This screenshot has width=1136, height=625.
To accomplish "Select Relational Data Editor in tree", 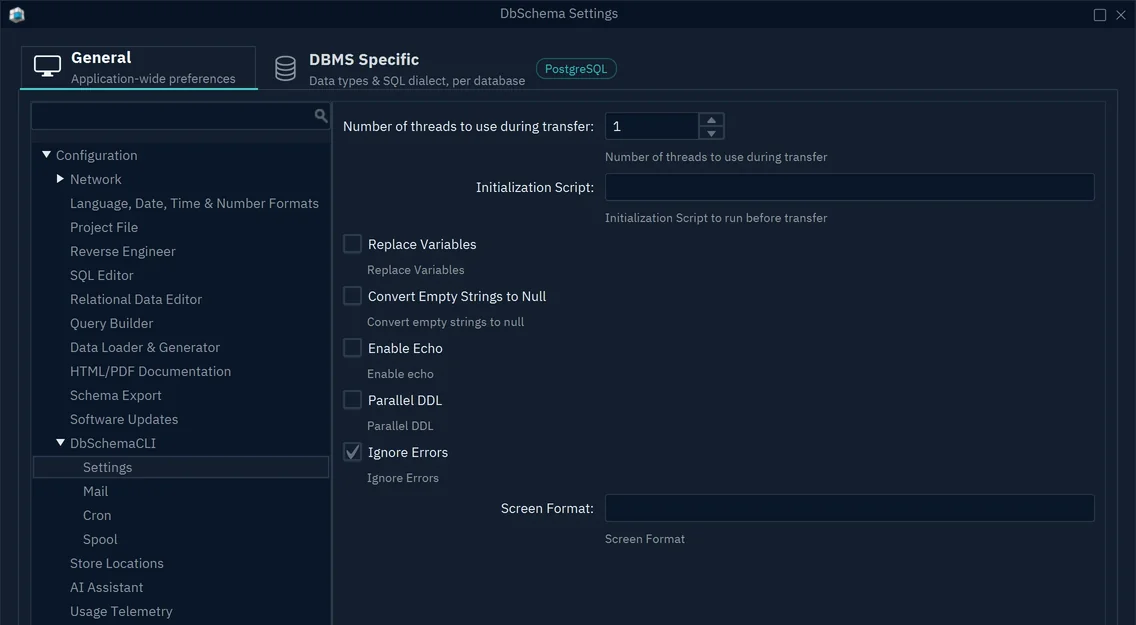I will (135, 299).
